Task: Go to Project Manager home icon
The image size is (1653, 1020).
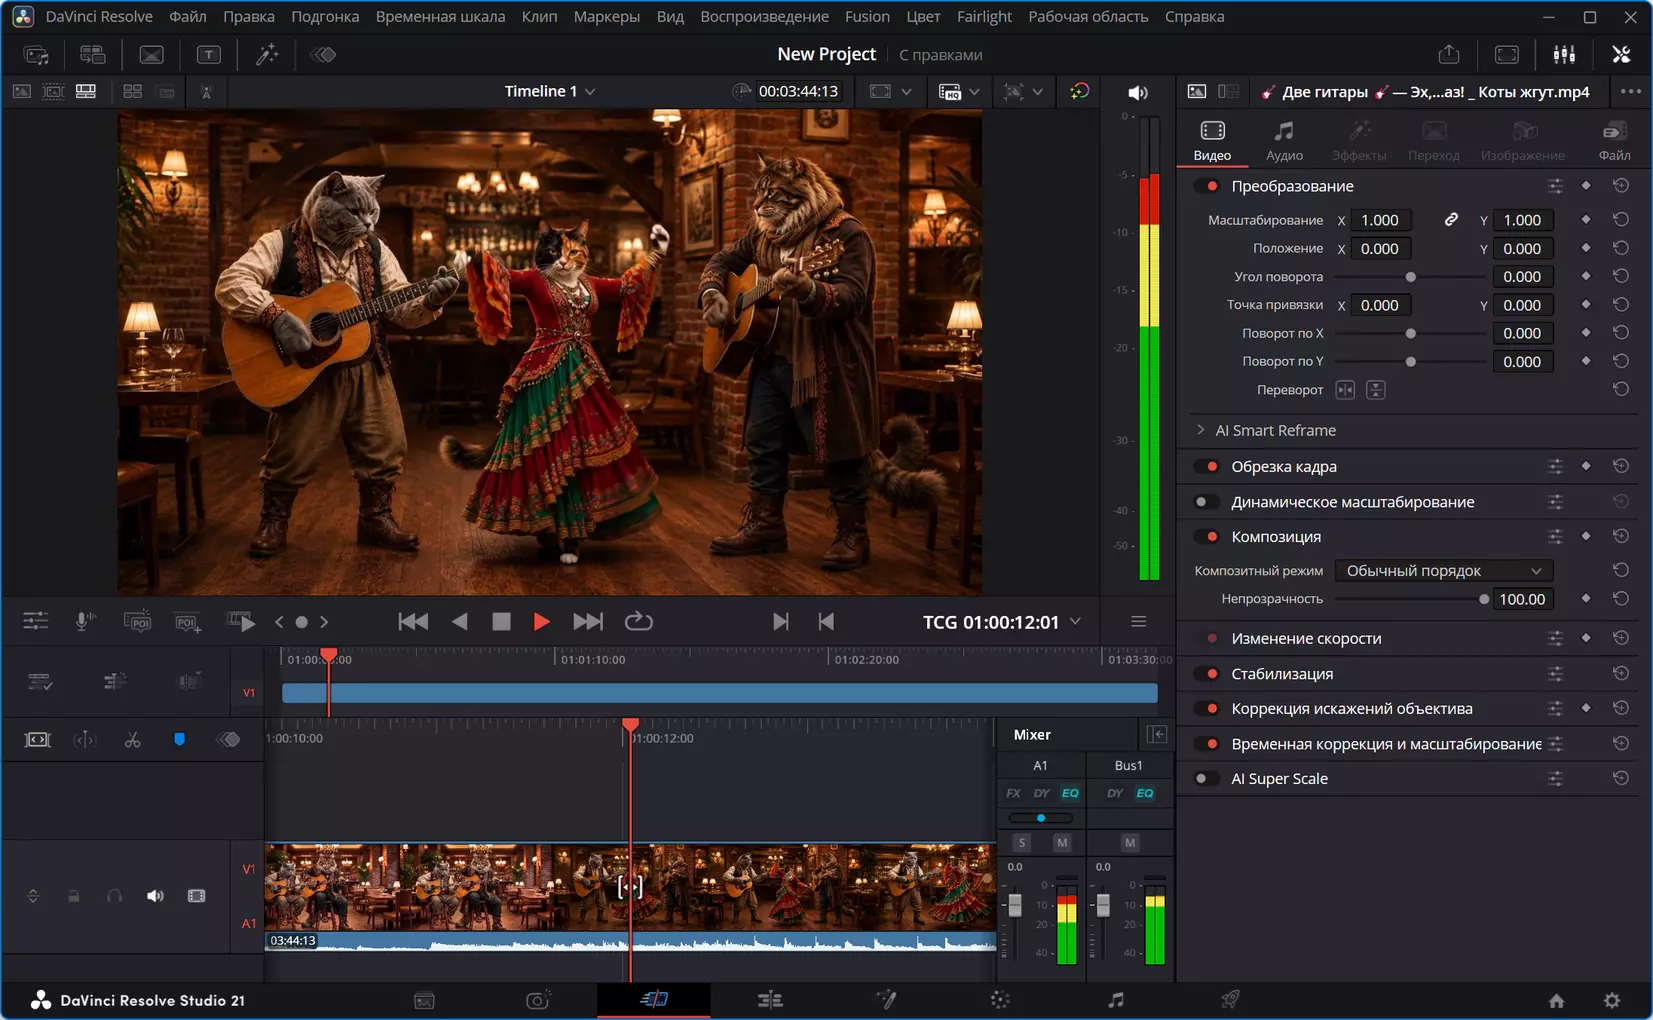Action: 1556,1000
